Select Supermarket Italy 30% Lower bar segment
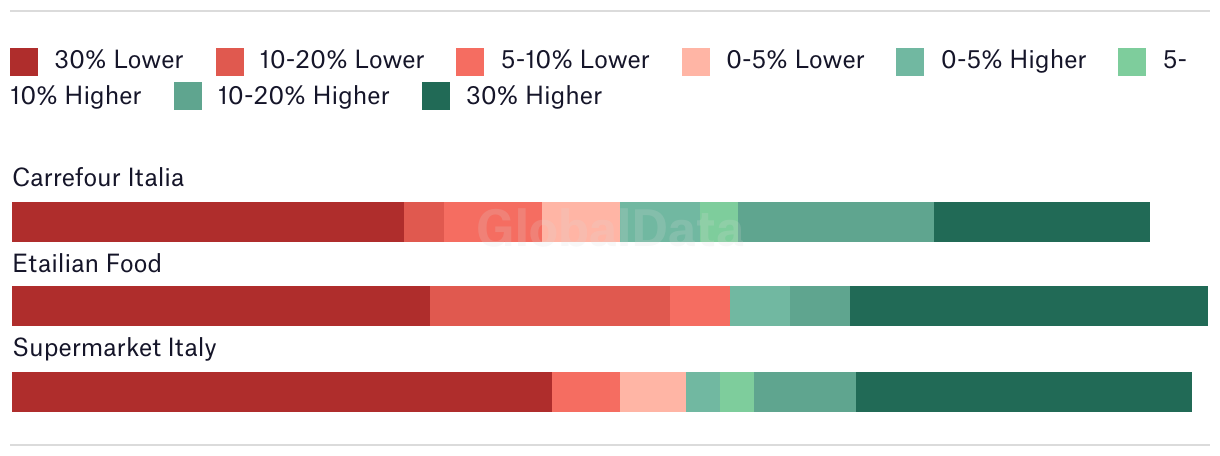 pos(282,392)
